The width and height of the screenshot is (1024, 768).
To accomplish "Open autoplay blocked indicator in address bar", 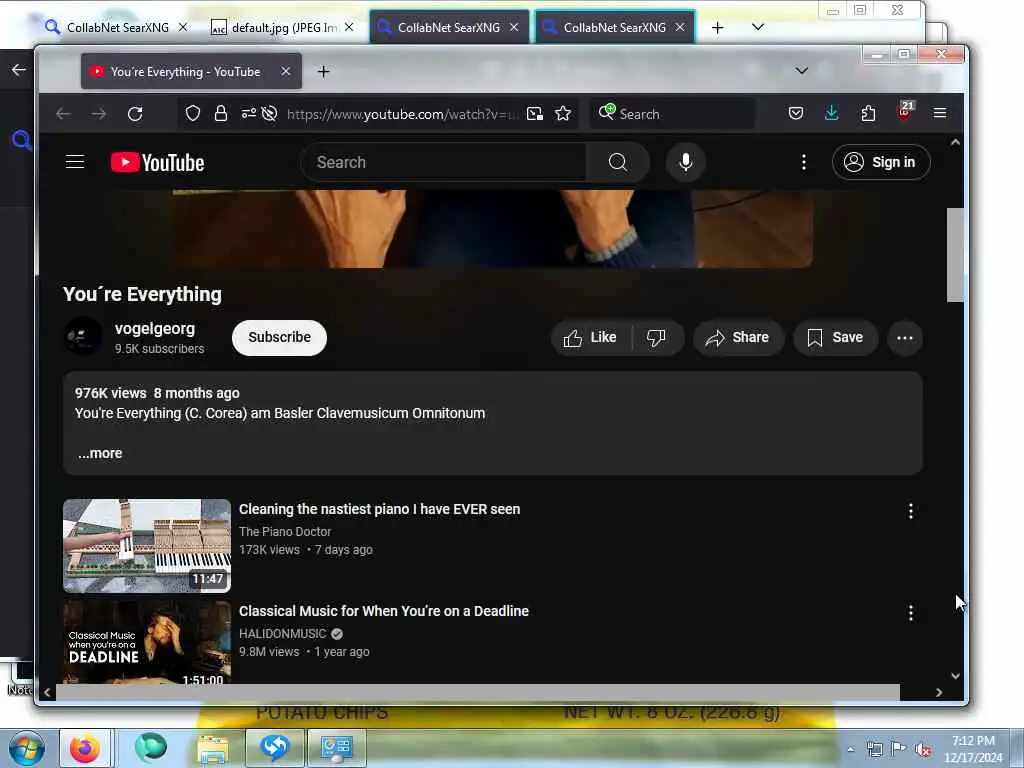I will click(269, 114).
